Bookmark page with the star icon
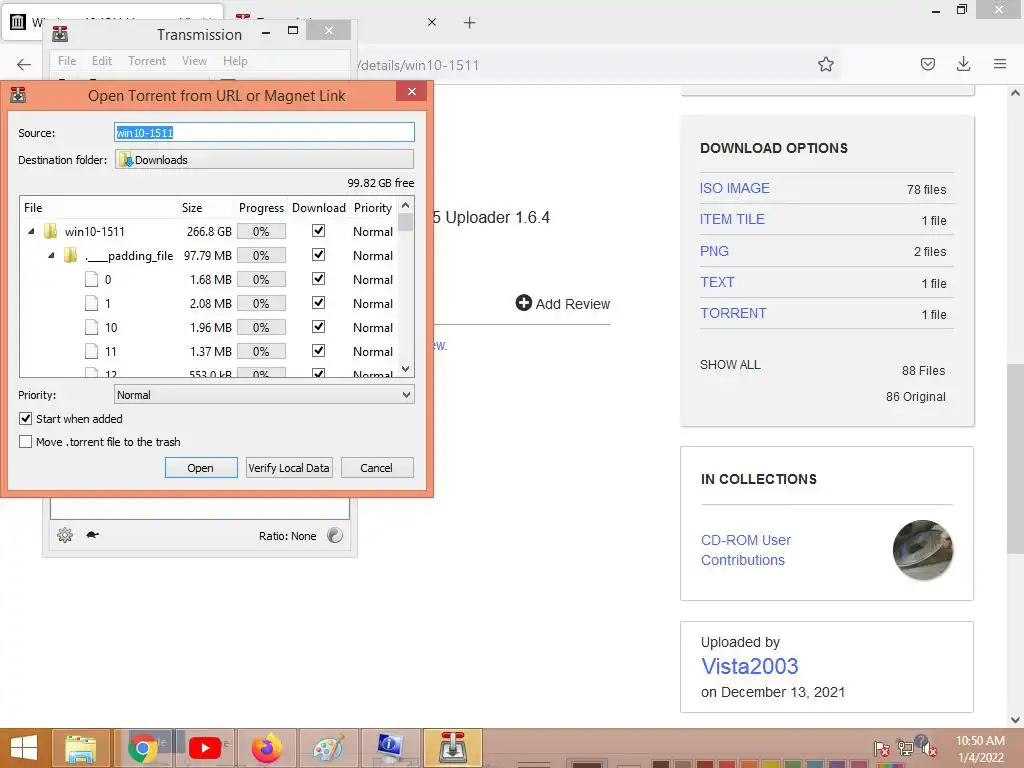The height and width of the screenshot is (768, 1024). point(825,64)
